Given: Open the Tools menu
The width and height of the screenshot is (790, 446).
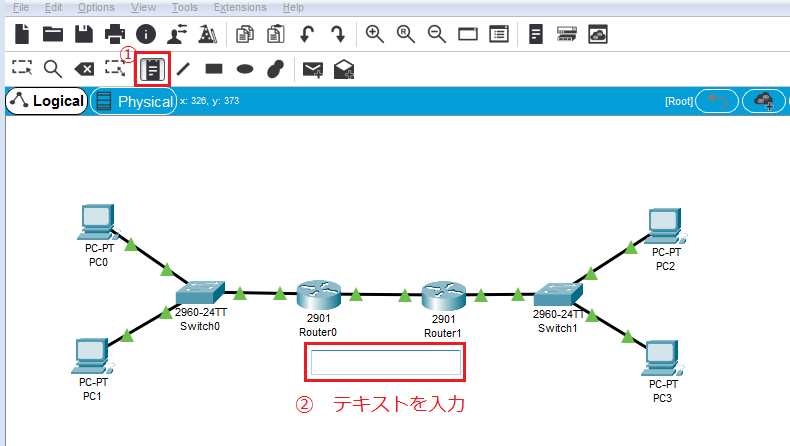Looking at the screenshot, I should click(184, 7).
